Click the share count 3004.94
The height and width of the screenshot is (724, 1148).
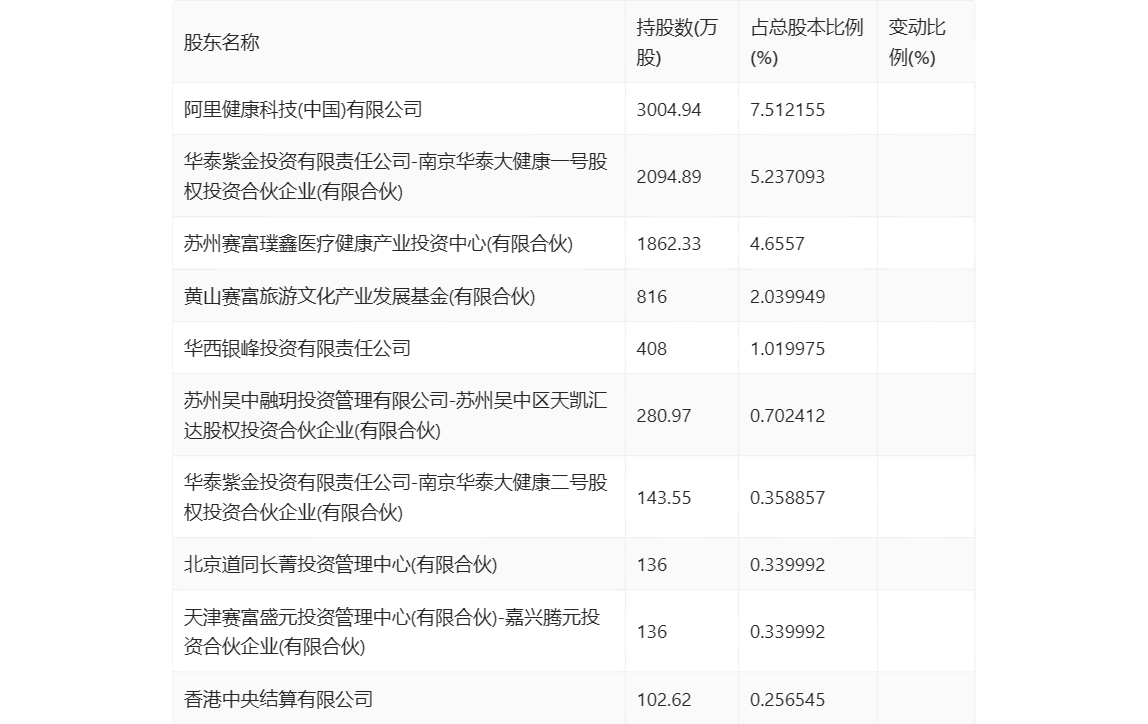tap(668, 110)
